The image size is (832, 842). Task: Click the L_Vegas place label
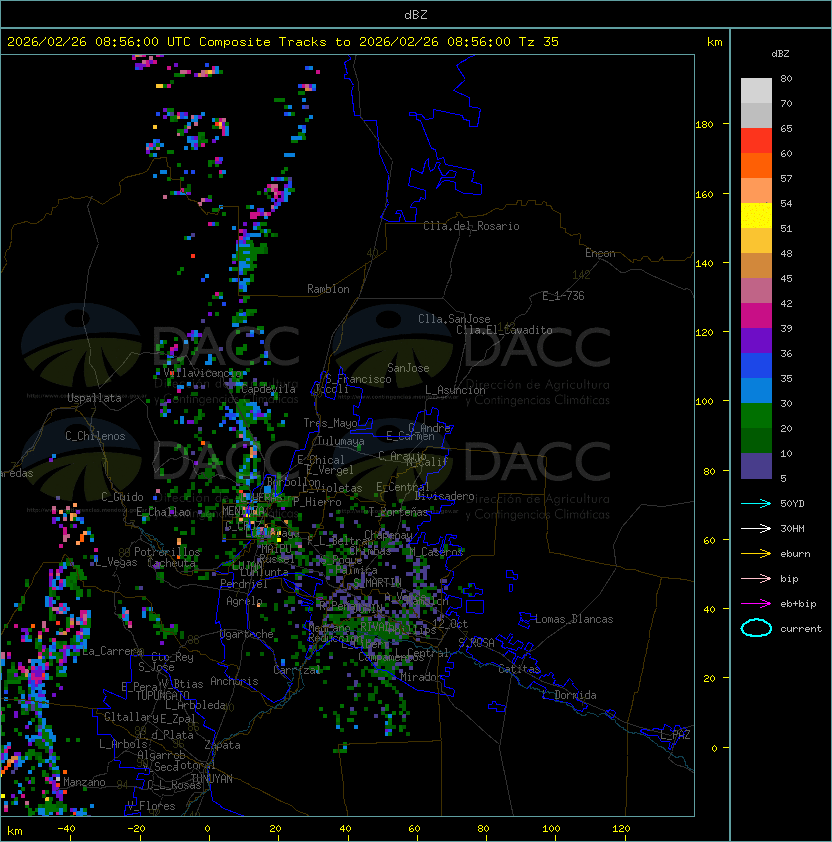point(115,562)
